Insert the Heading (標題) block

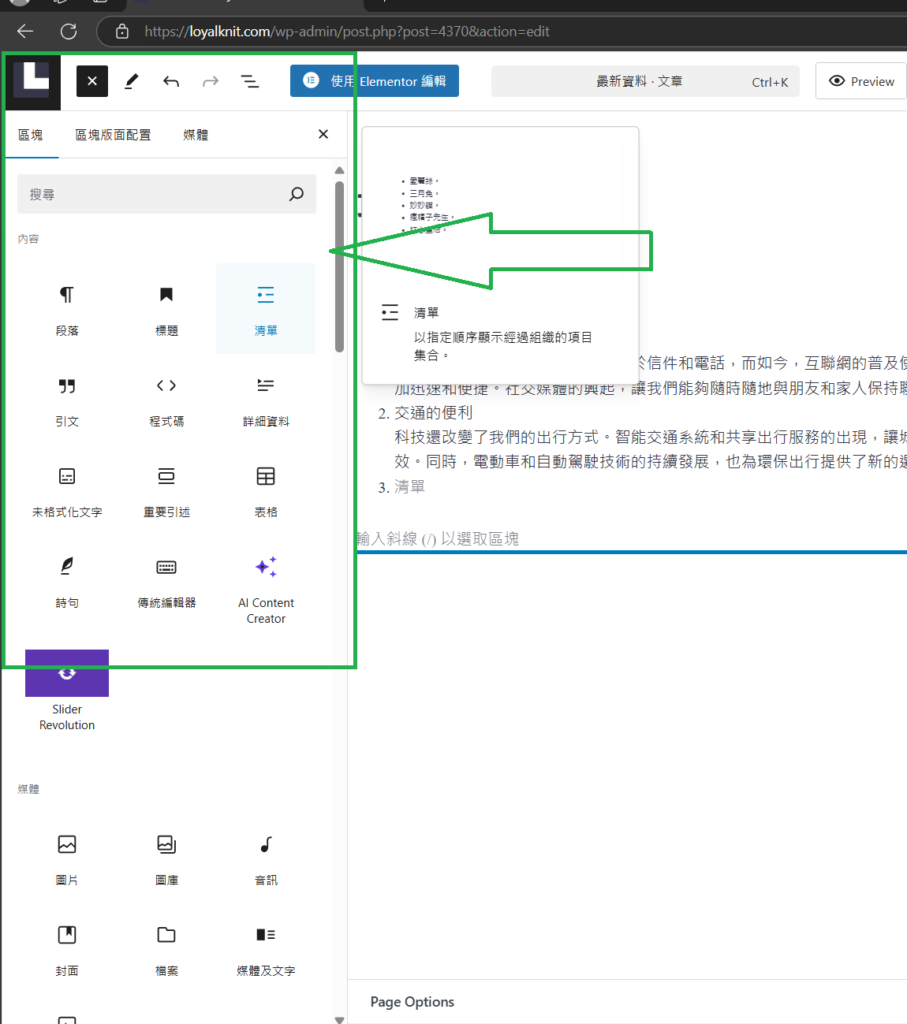(166, 309)
